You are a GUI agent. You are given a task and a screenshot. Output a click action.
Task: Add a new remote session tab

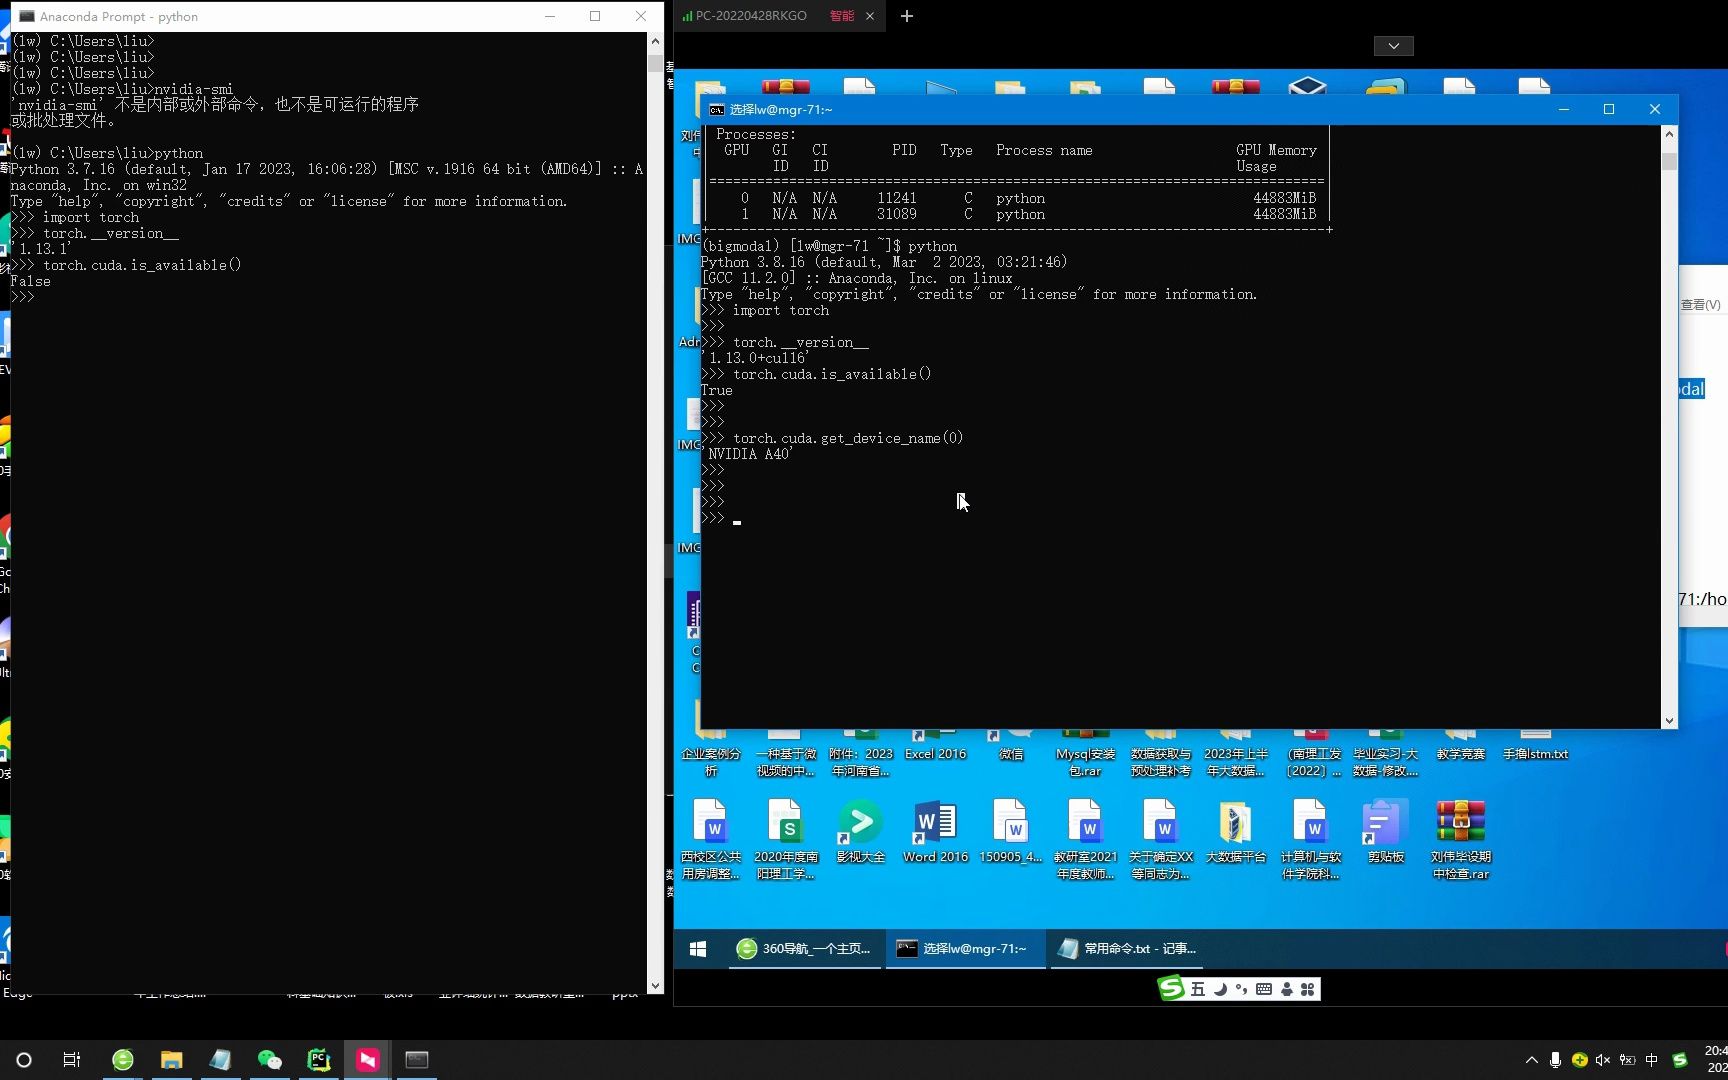pyautogui.click(x=907, y=16)
